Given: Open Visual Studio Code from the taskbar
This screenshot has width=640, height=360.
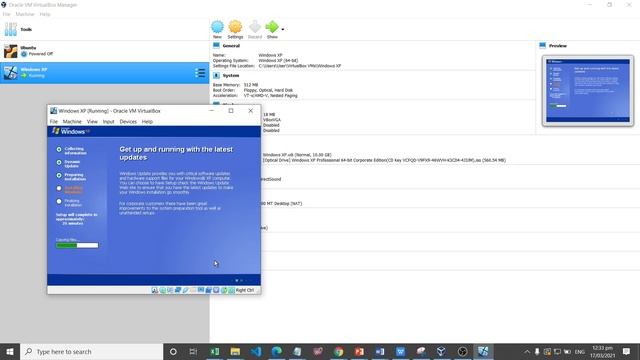Looking at the screenshot, I should pos(256,351).
